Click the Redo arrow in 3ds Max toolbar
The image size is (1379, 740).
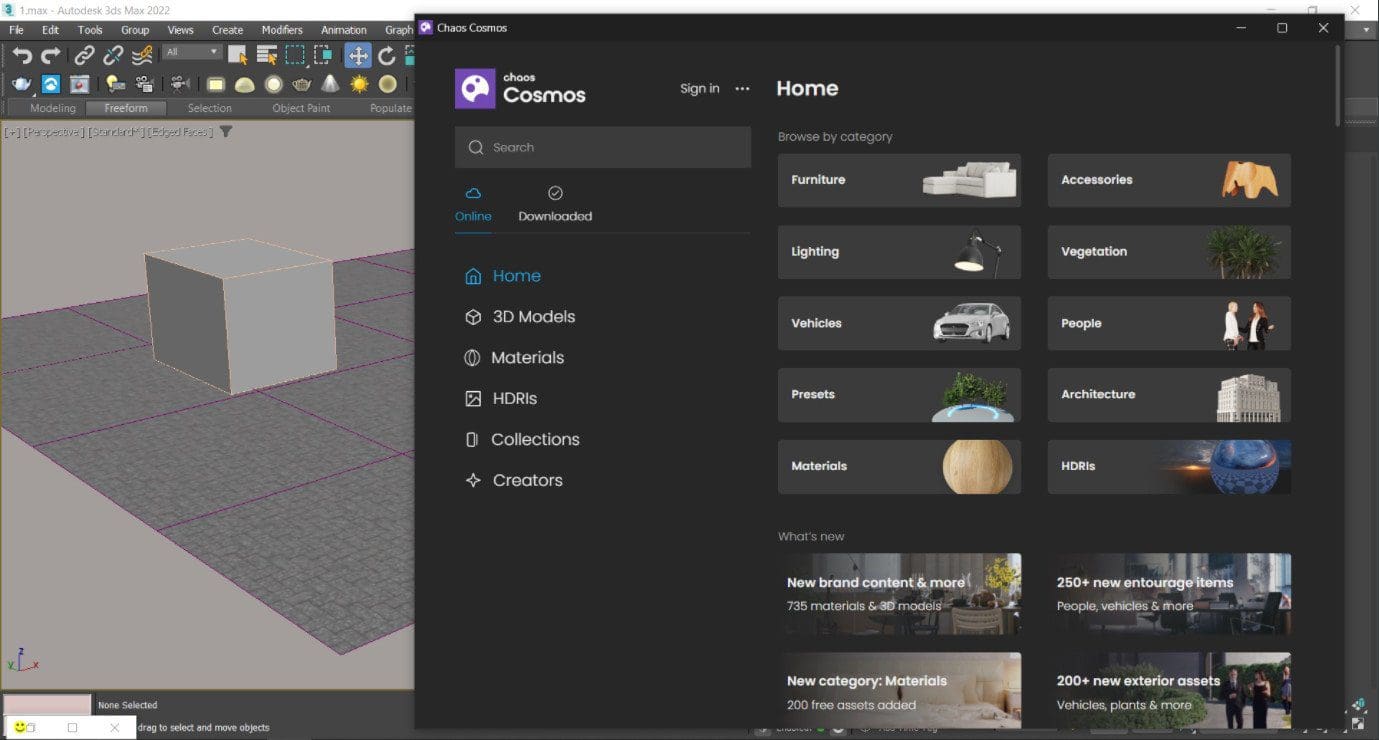point(50,55)
